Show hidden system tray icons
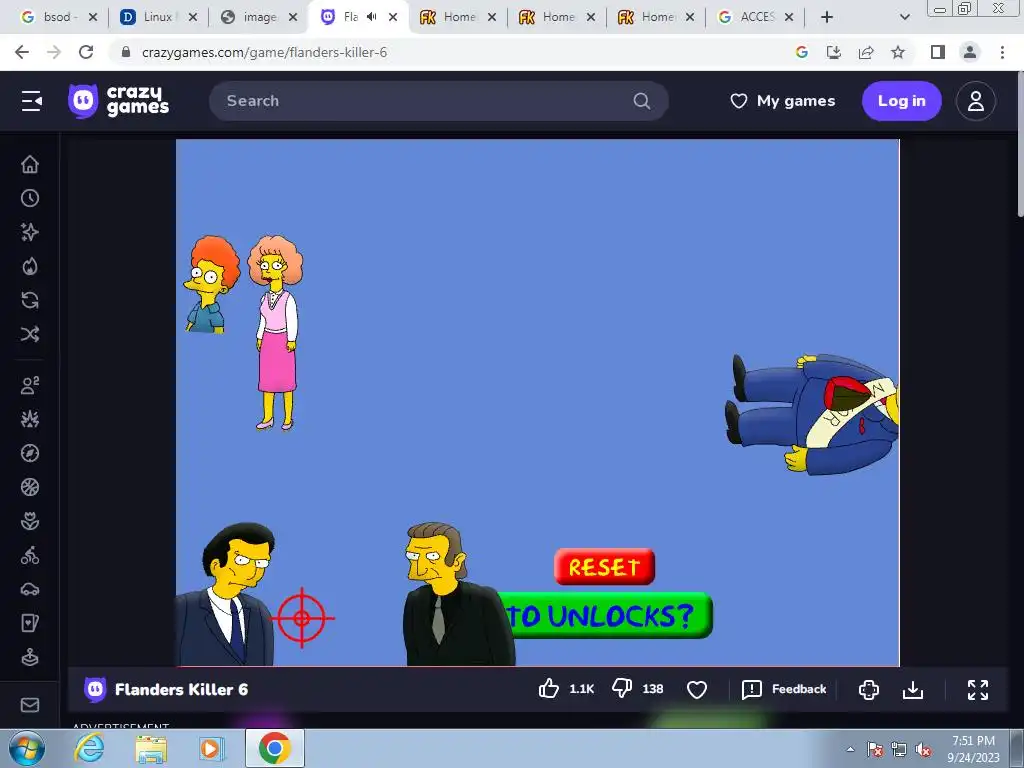The height and width of the screenshot is (768, 1024). pyautogui.click(x=850, y=749)
